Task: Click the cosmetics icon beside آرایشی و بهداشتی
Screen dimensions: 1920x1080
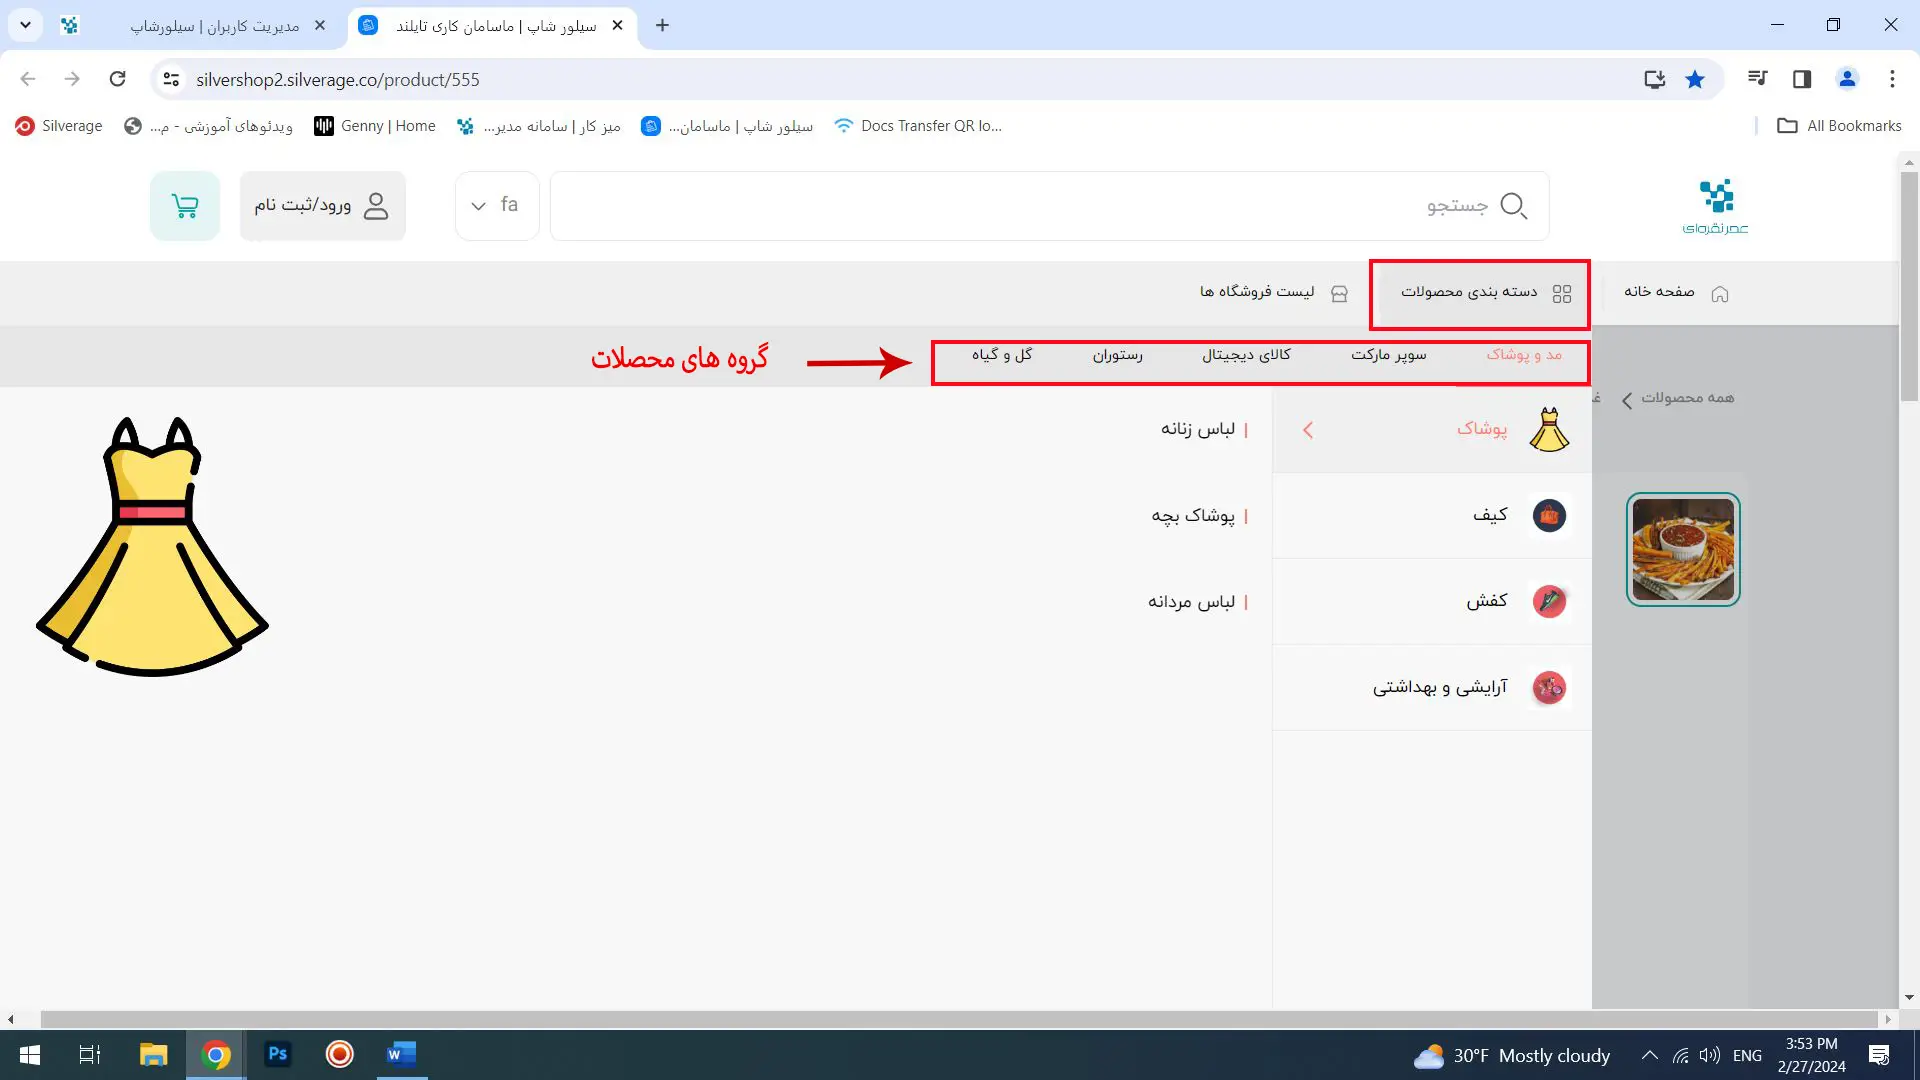Action: pos(1549,688)
